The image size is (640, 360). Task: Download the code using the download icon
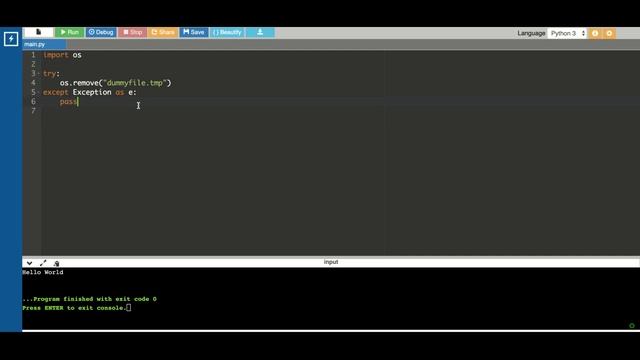pos(260,32)
